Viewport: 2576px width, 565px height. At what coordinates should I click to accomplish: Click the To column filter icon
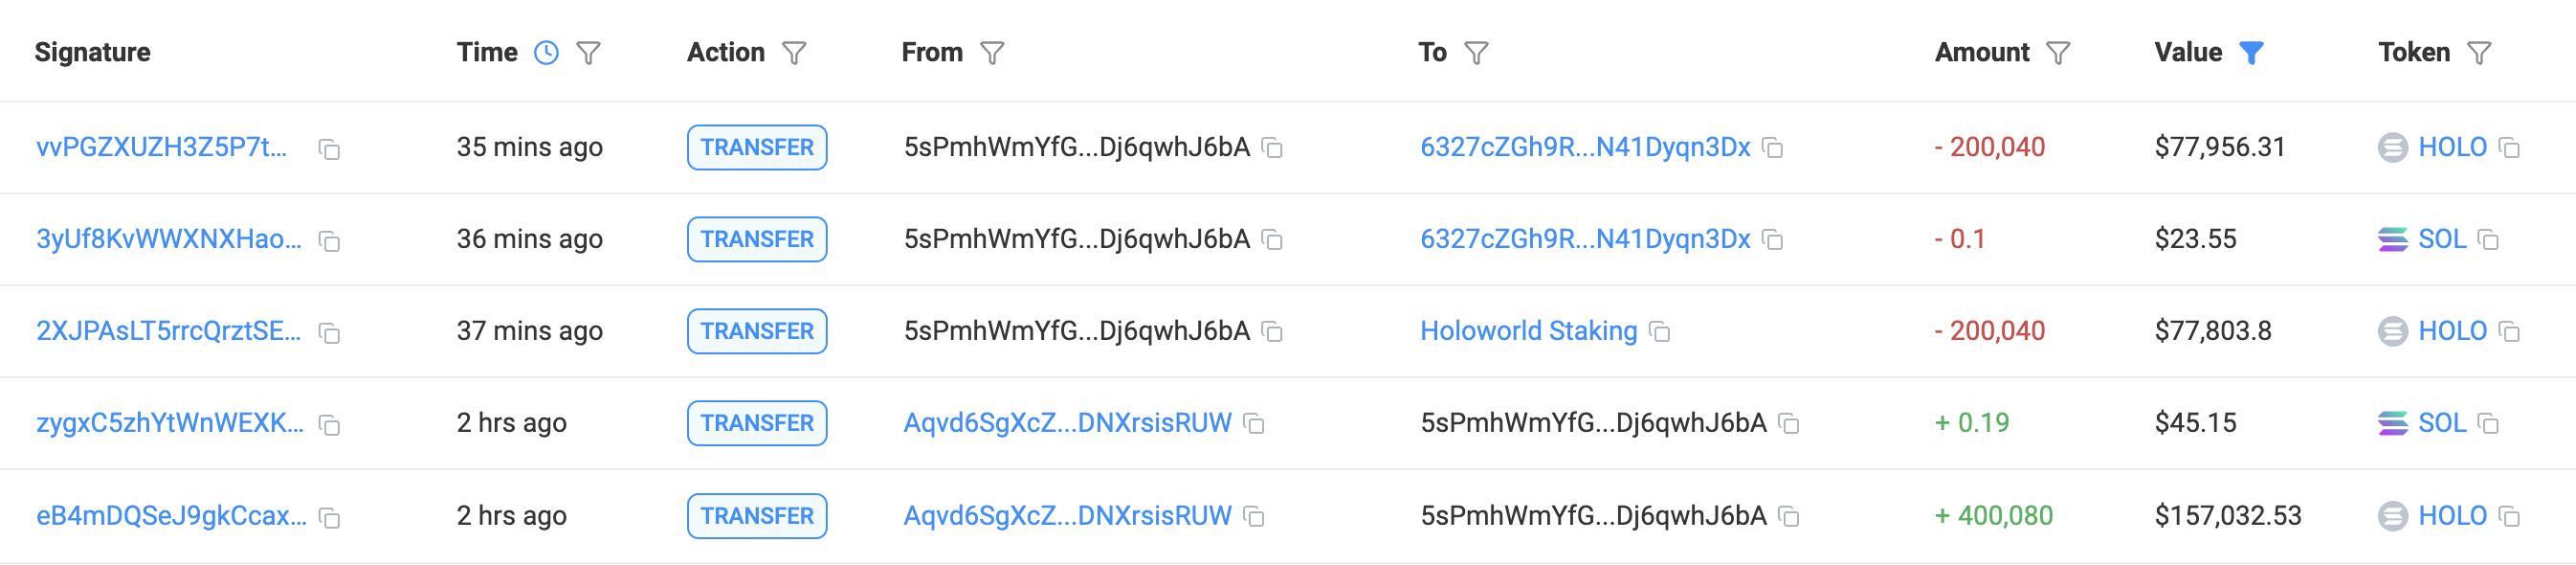pos(1476,53)
